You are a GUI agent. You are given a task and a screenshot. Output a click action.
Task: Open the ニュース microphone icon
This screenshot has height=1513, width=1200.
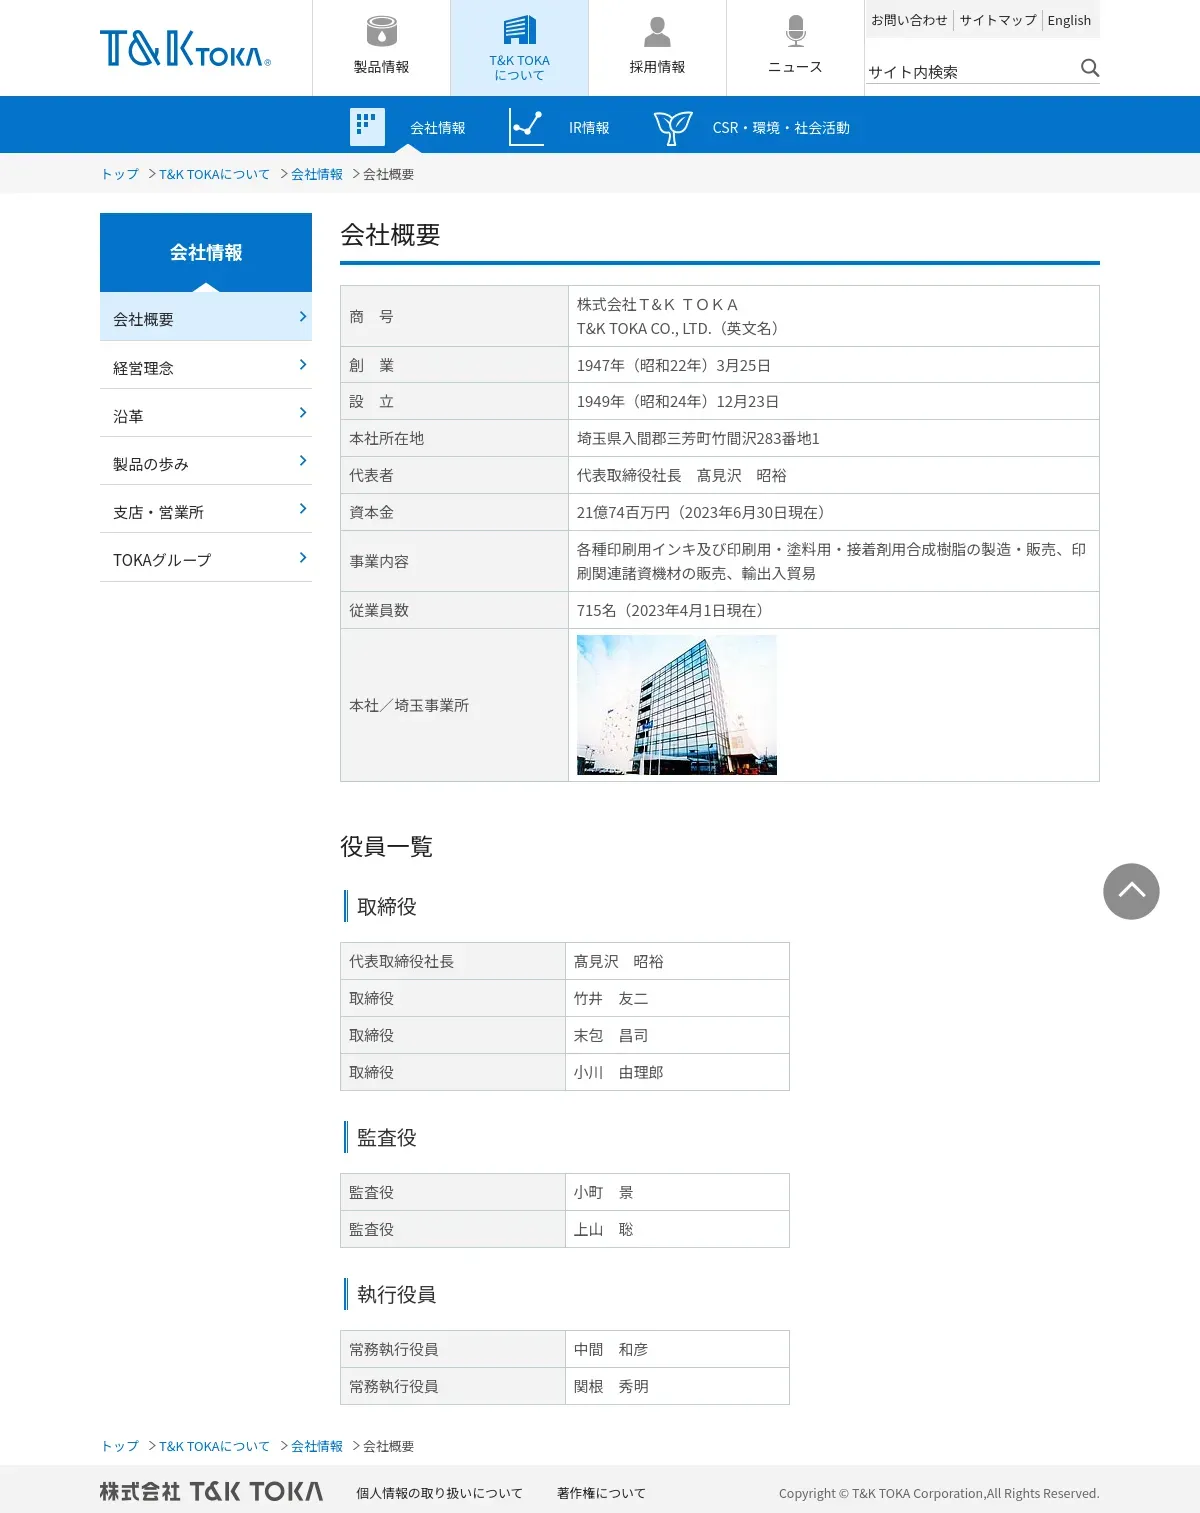point(795,31)
